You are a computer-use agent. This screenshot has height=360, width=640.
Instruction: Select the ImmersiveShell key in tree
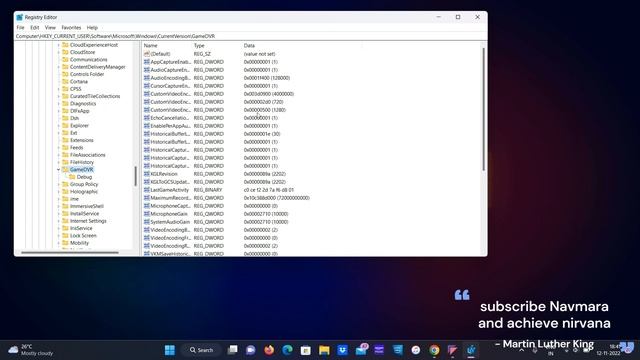tap(87, 206)
